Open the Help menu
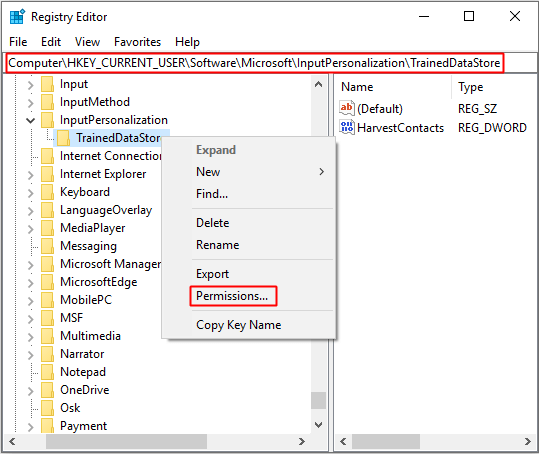This screenshot has height=454, width=539. click(187, 42)
